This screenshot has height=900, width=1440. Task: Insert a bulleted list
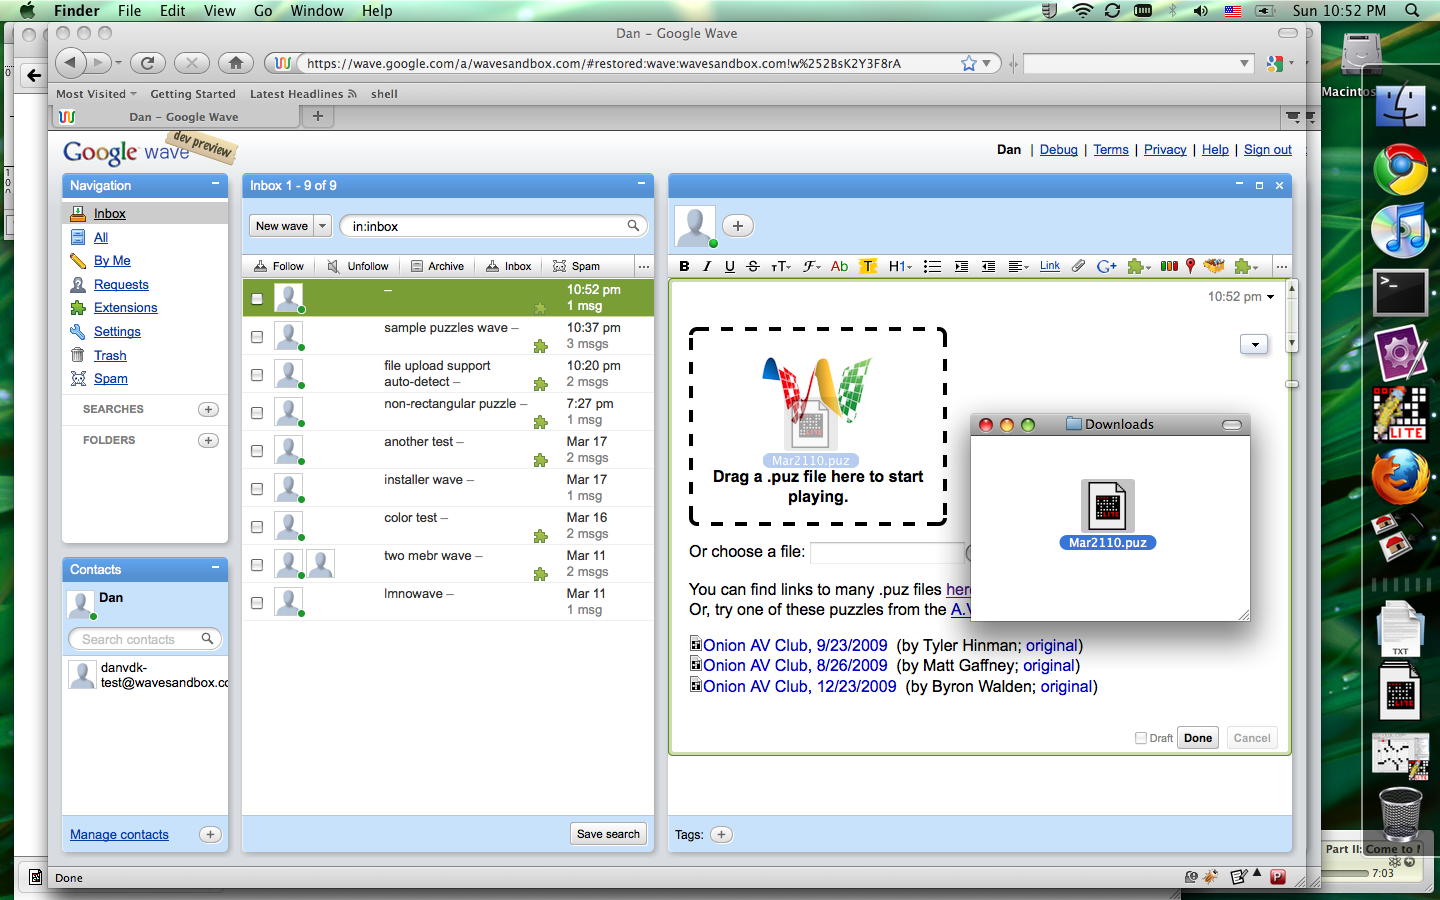pos(932,266)
